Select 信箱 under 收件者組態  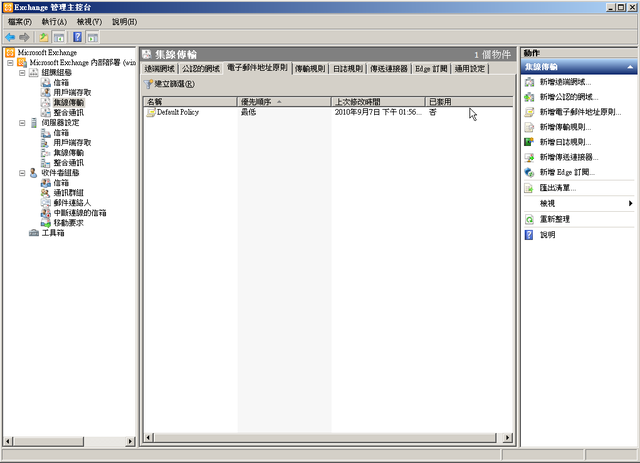(61, 183)
